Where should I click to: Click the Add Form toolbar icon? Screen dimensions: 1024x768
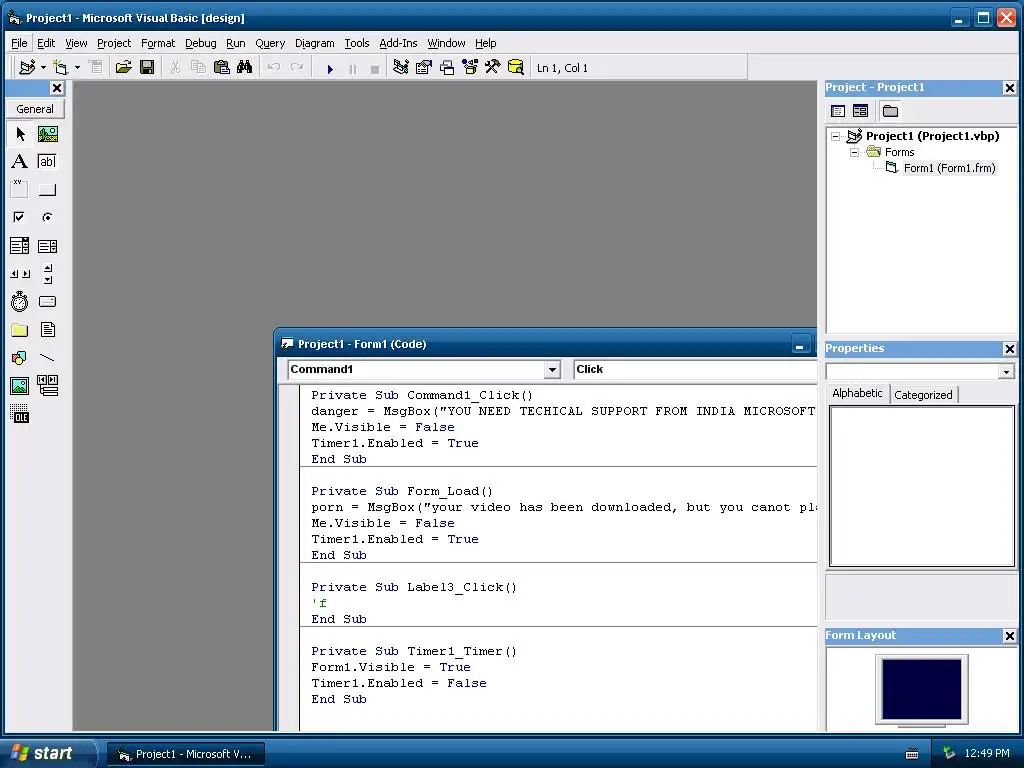(60, 67)
